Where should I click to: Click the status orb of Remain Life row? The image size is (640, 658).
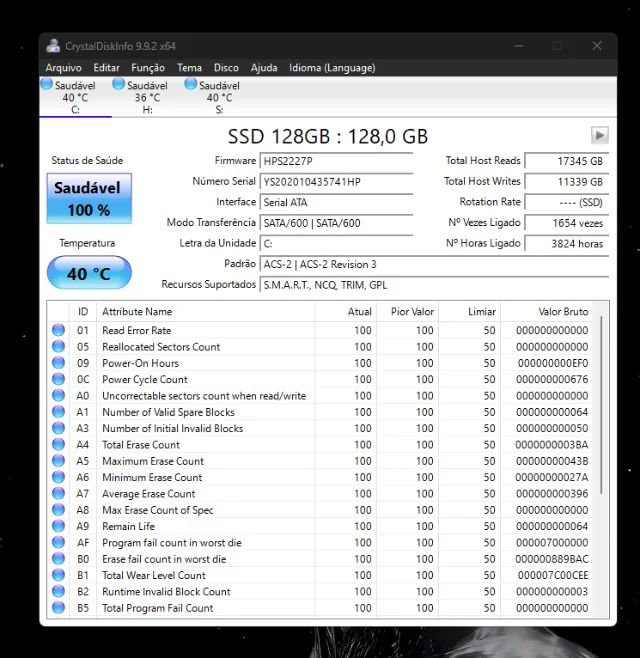(x=58, y=526)
